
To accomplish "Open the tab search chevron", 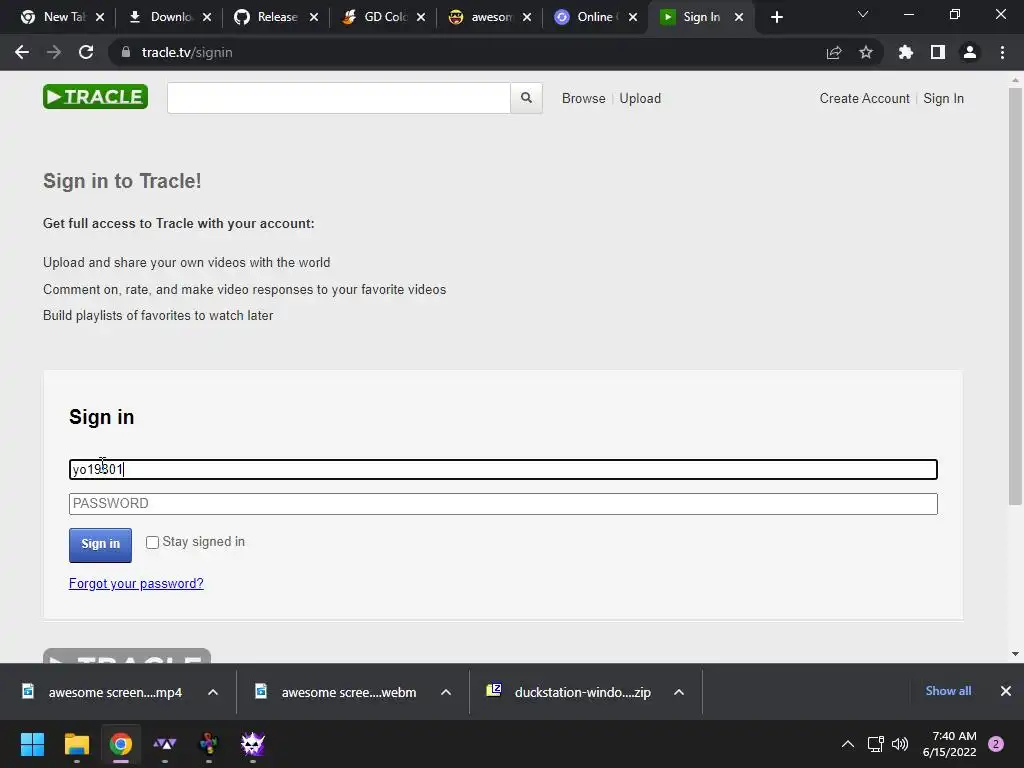I will (863, 14).
